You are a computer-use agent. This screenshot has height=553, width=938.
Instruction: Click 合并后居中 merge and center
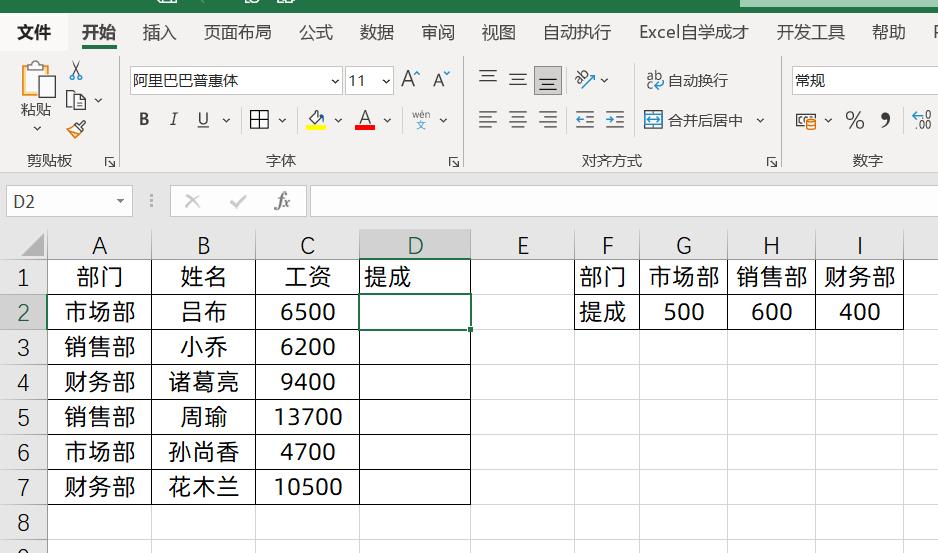tap(694, 120)
